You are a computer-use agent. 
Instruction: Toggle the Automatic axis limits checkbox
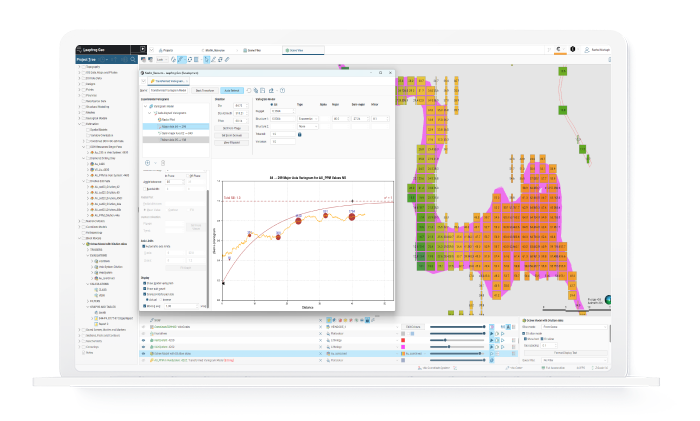pyautogui.click(x=144, y=246)
